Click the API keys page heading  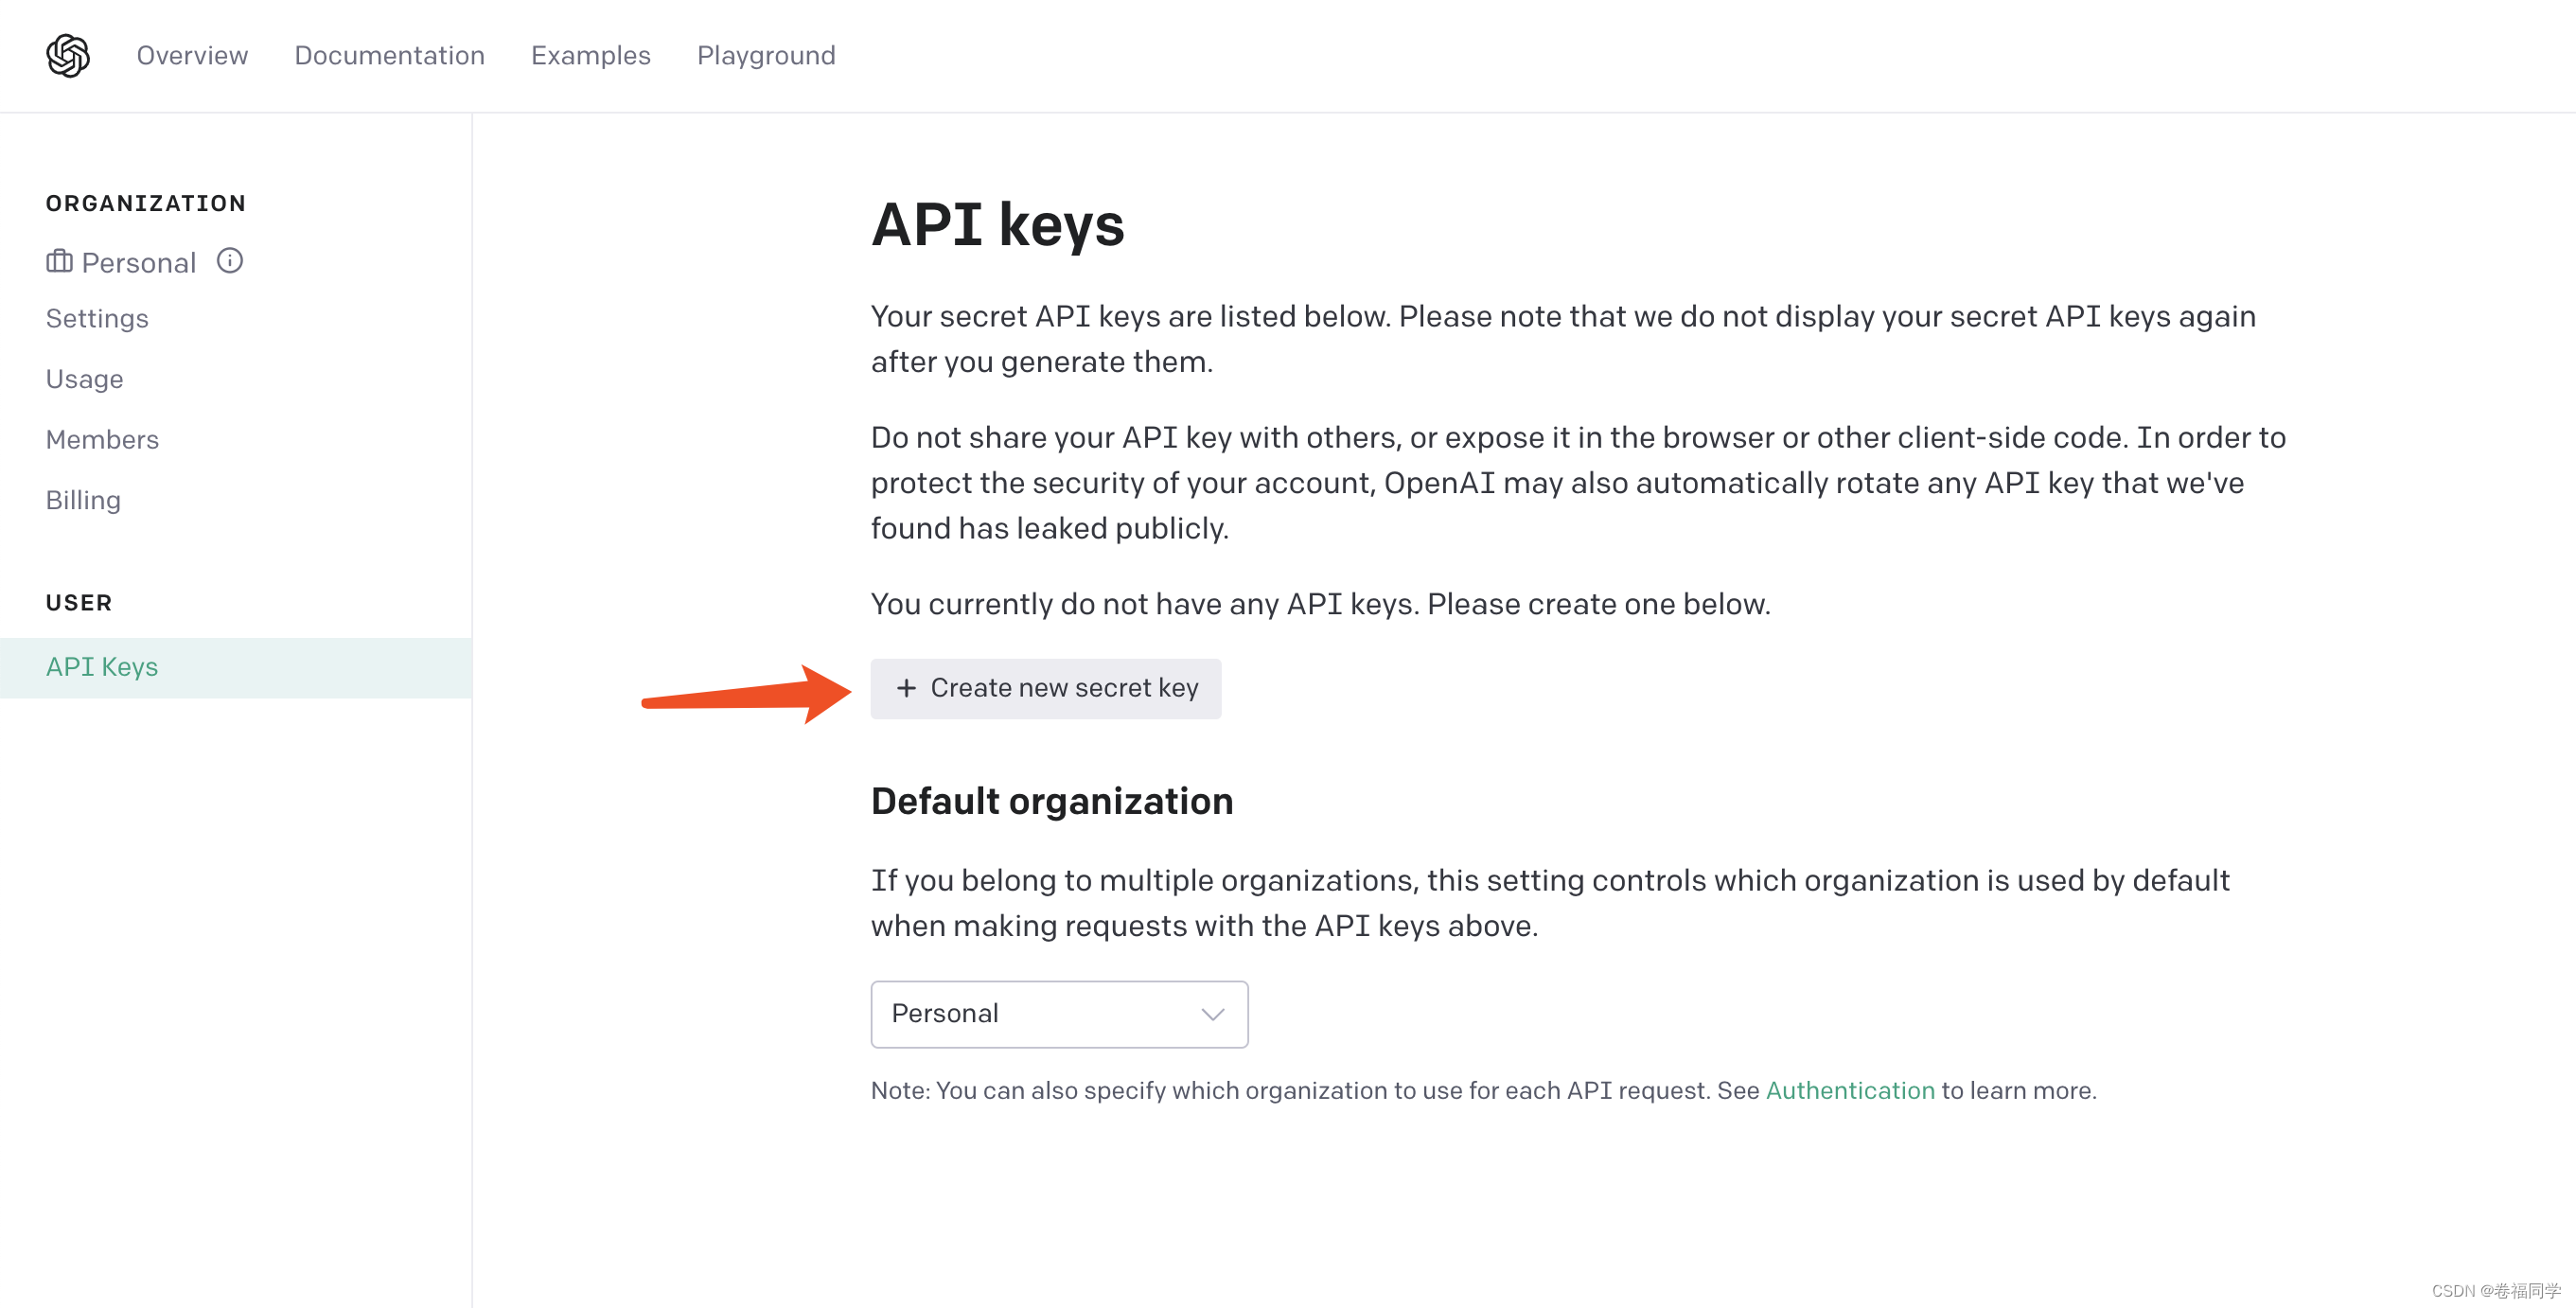coord(997,224)
